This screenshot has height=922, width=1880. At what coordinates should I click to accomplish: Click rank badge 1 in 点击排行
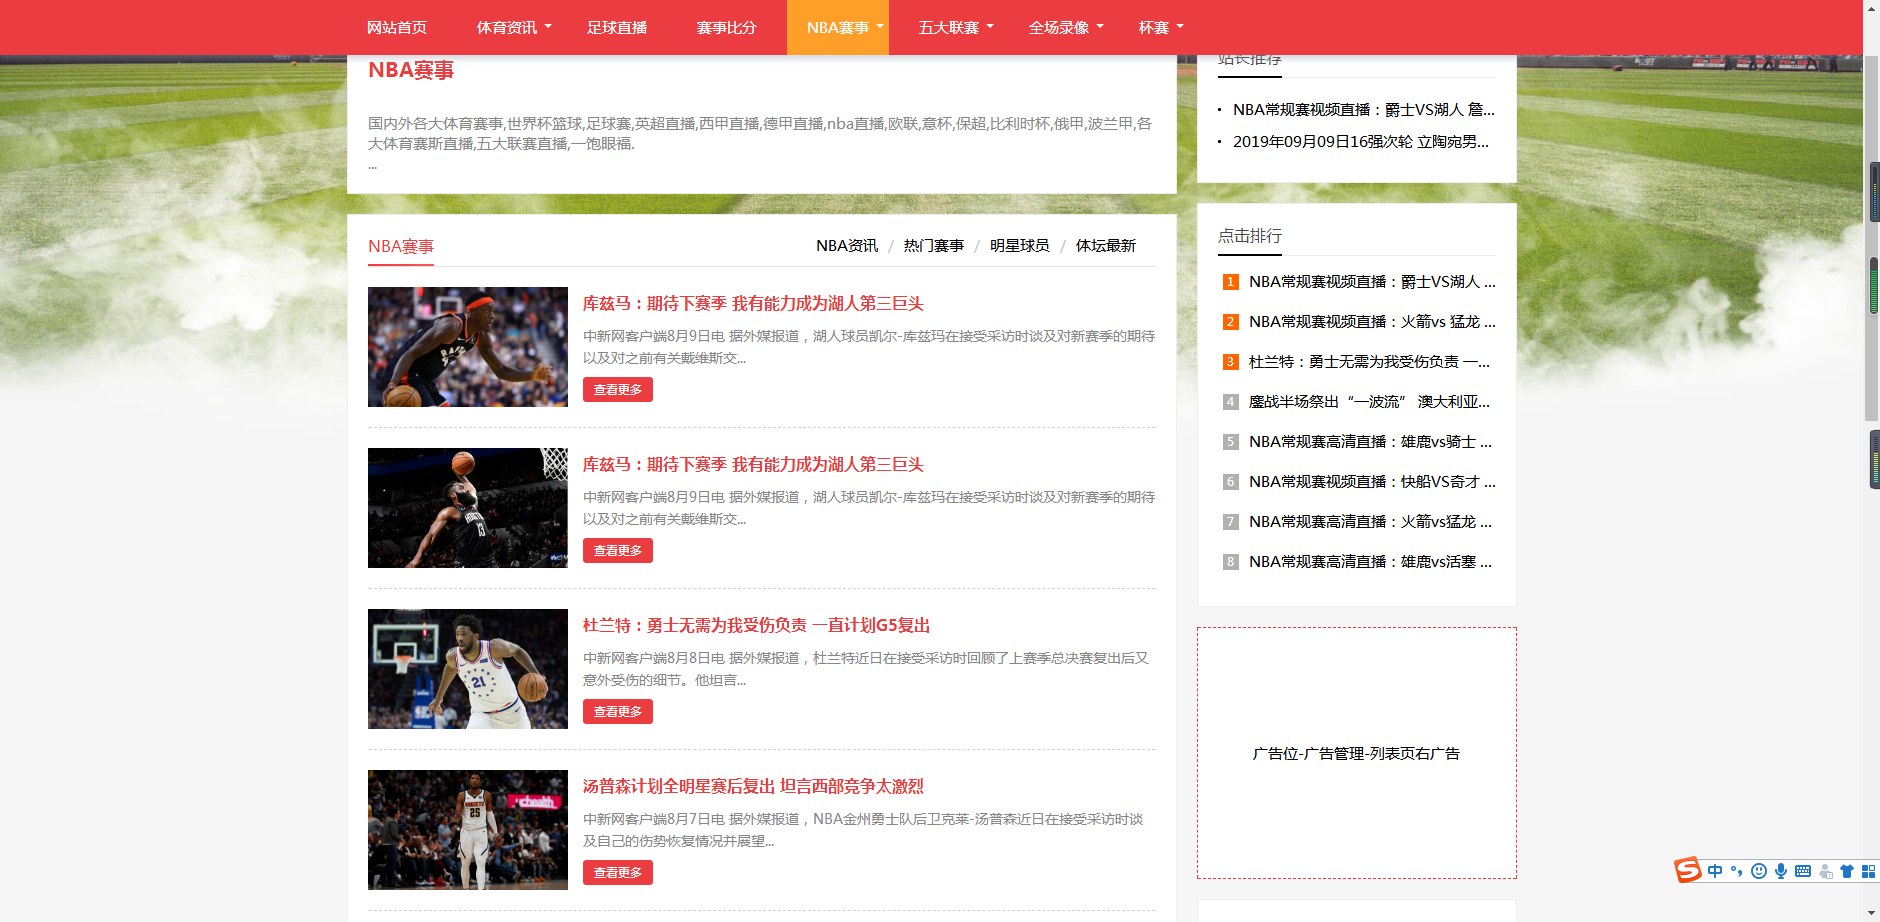click(1230, 282)
